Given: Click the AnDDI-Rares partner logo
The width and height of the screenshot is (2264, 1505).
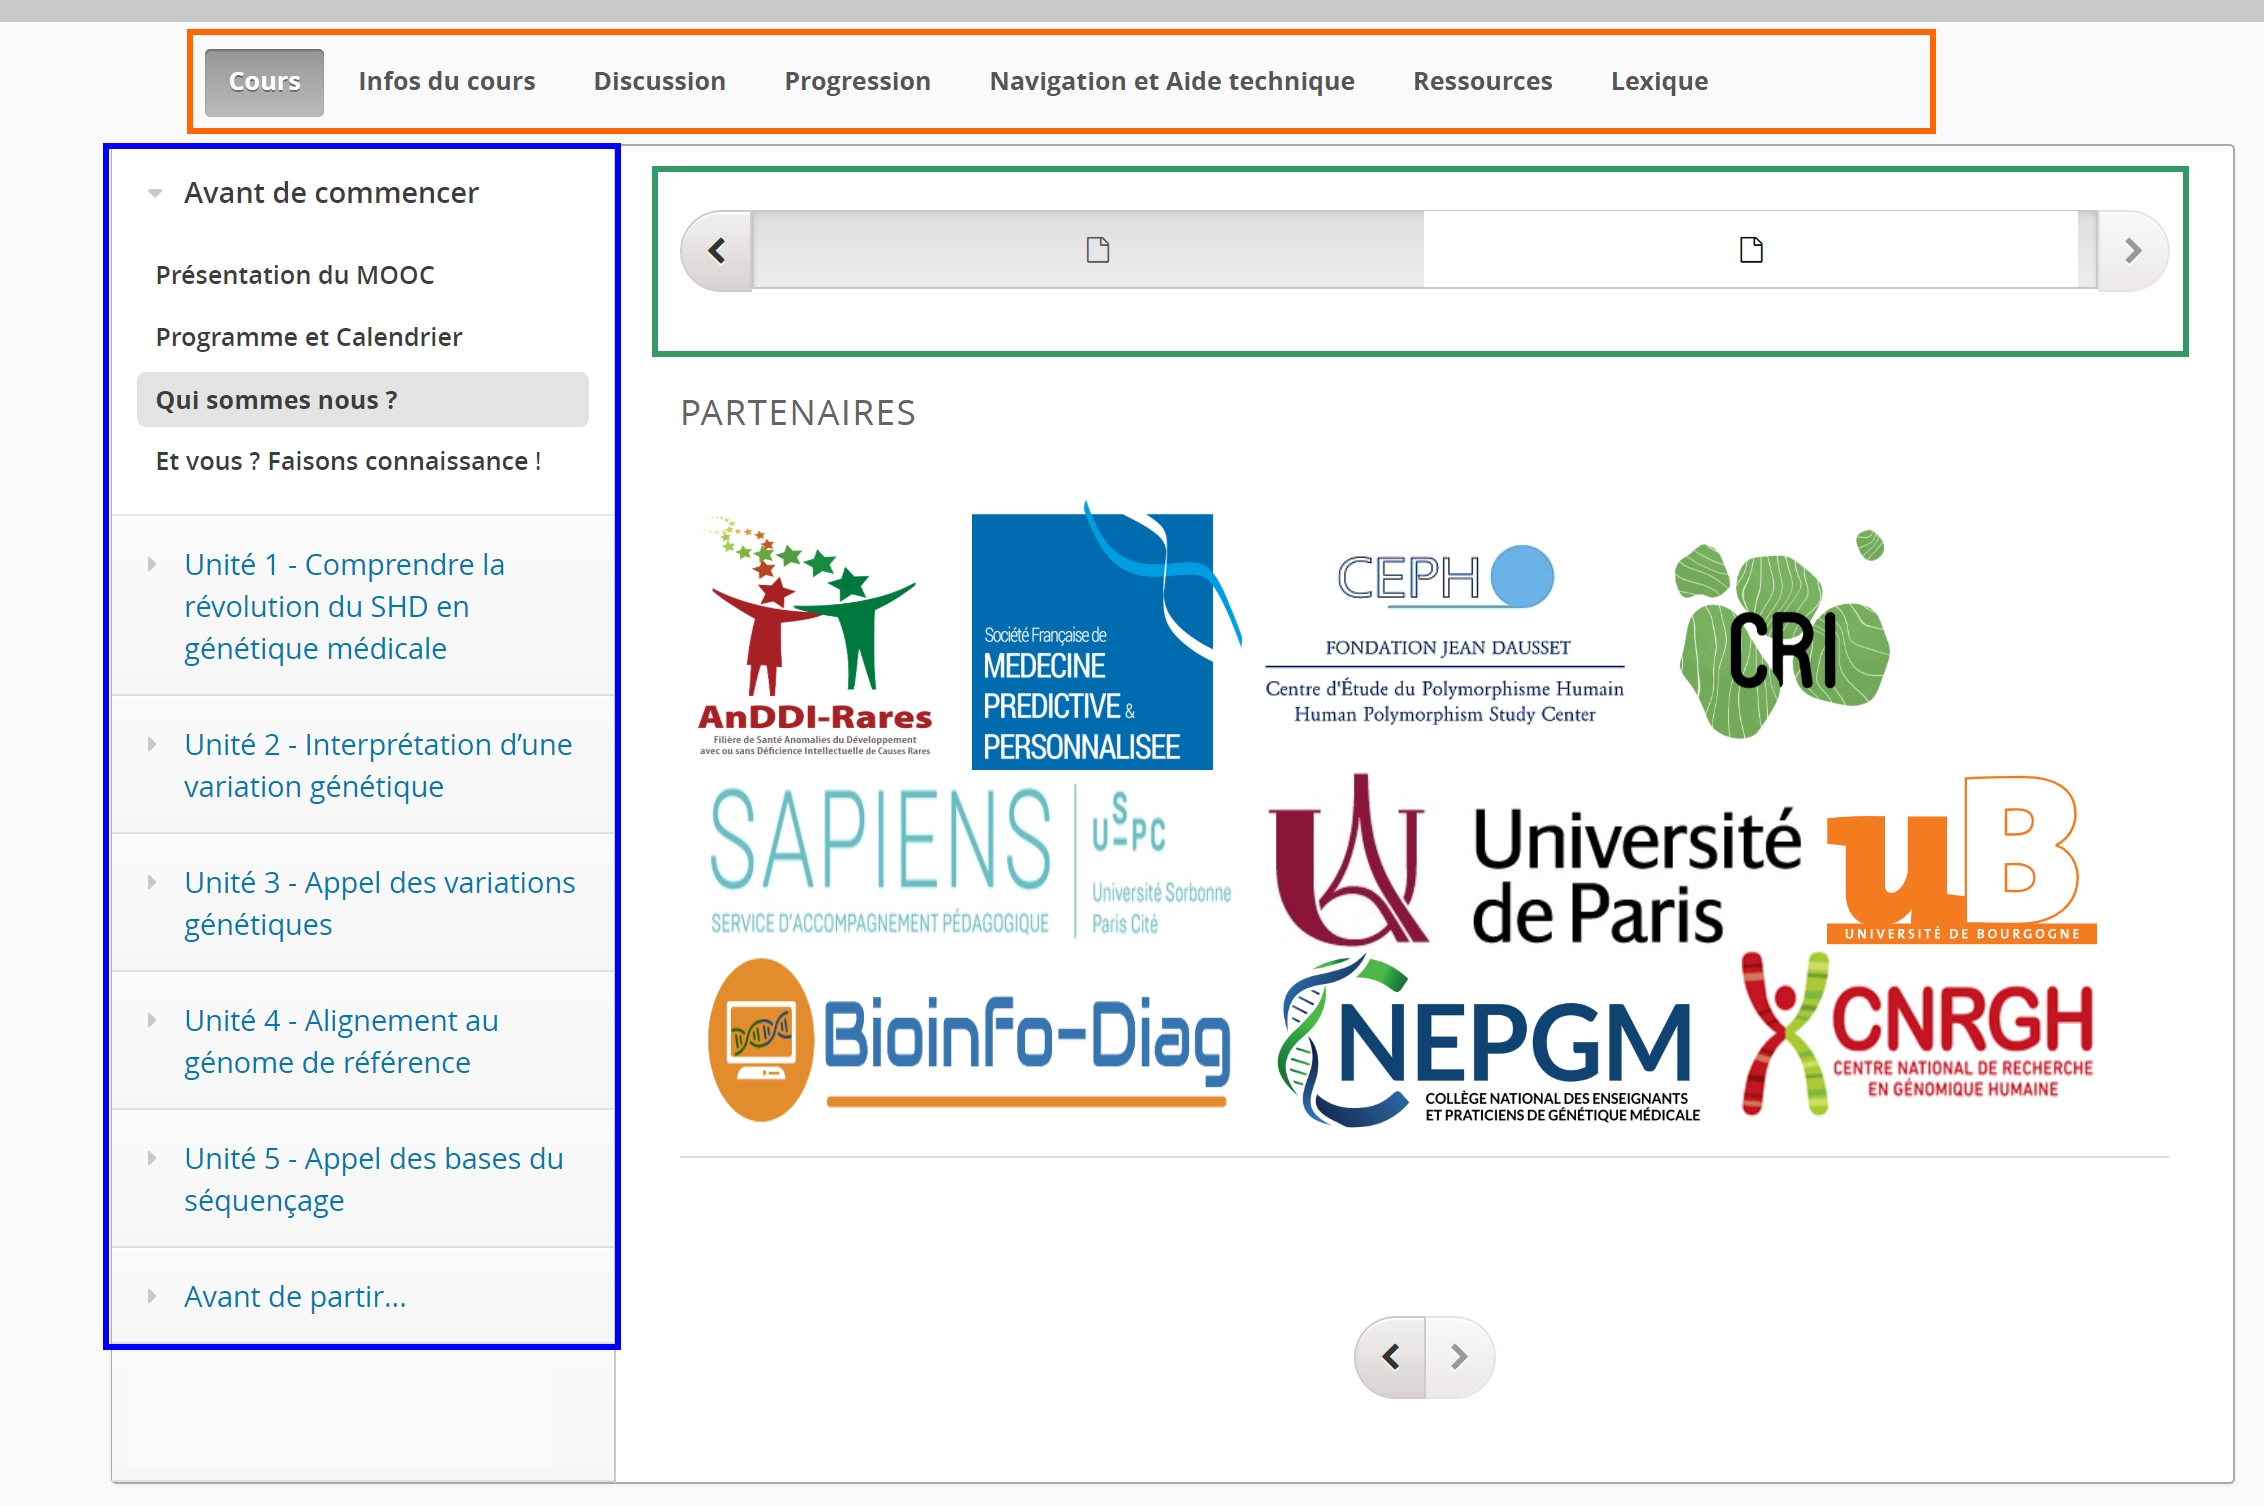Looking at the screenshot, I should pos(815,636).
